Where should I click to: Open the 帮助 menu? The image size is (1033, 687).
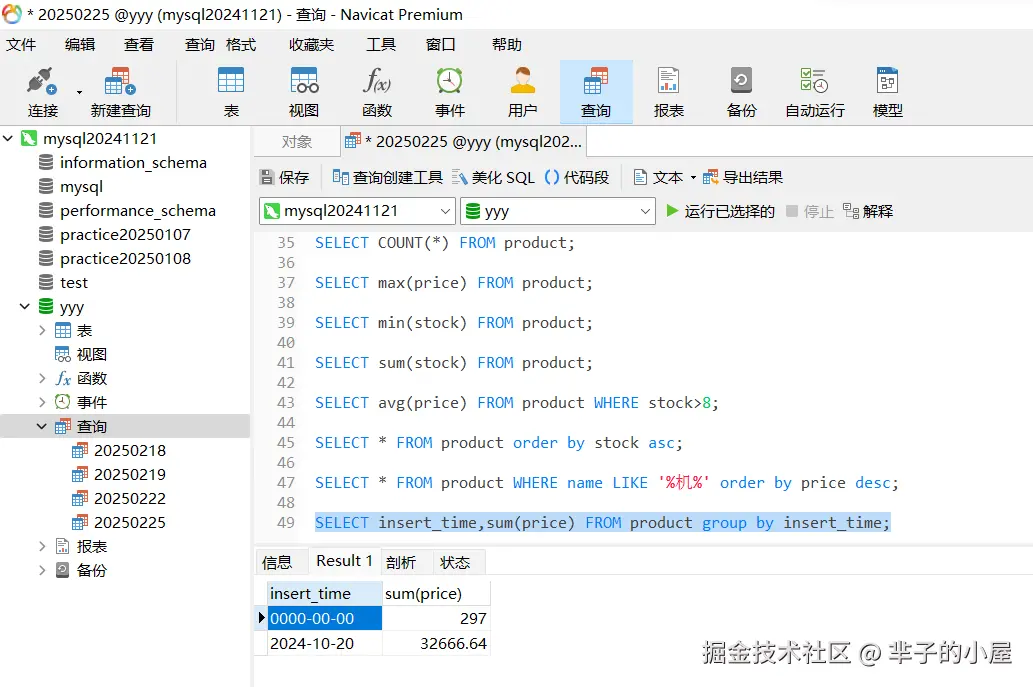pyautogui.click(x=507, y=45)
